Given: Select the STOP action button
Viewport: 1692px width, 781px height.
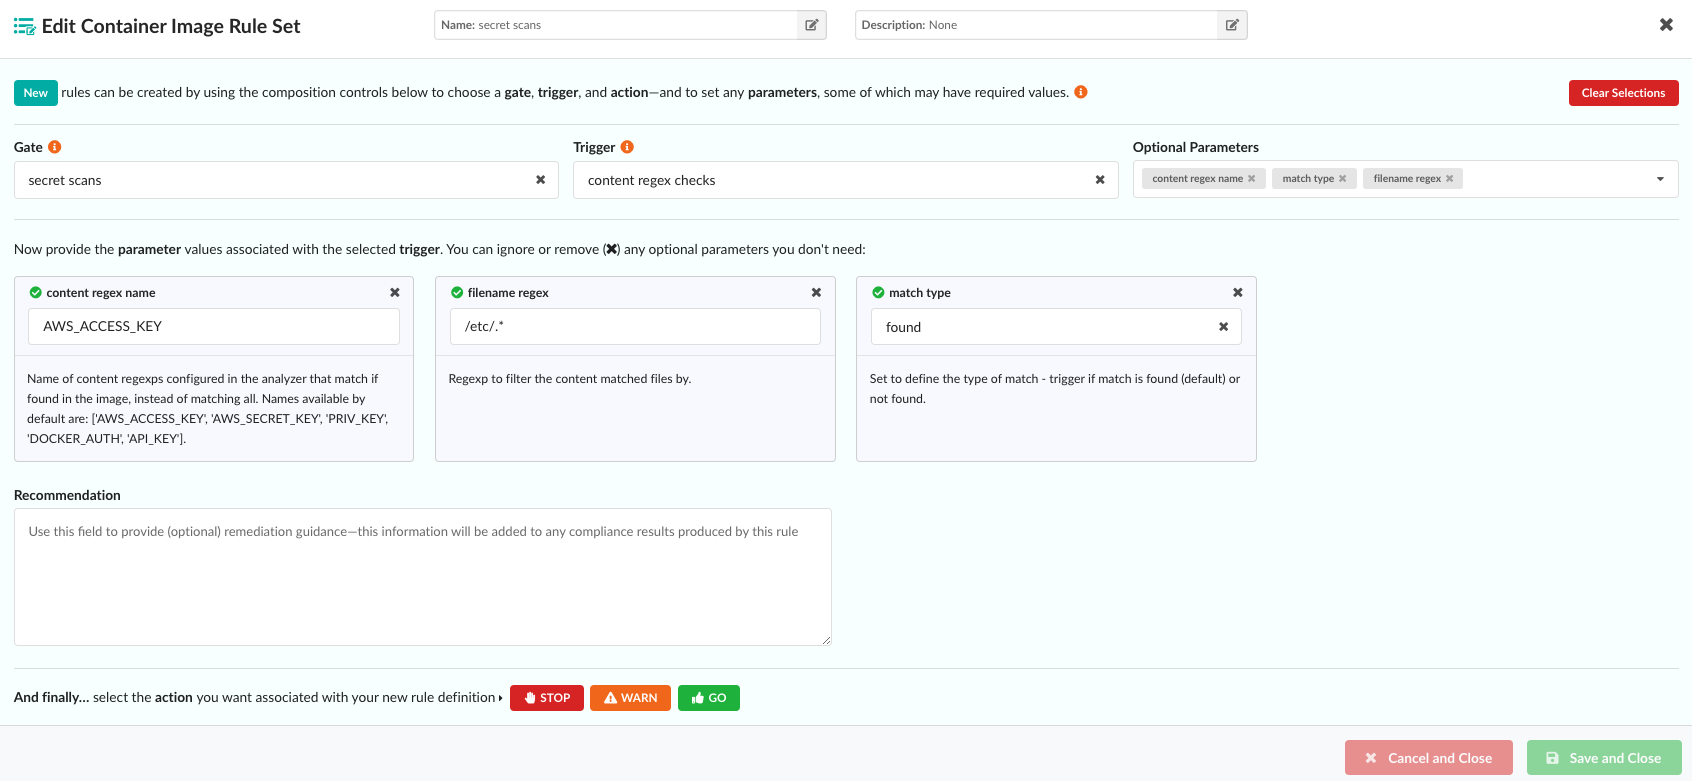Looking at the screenshot, I should 547,698.
